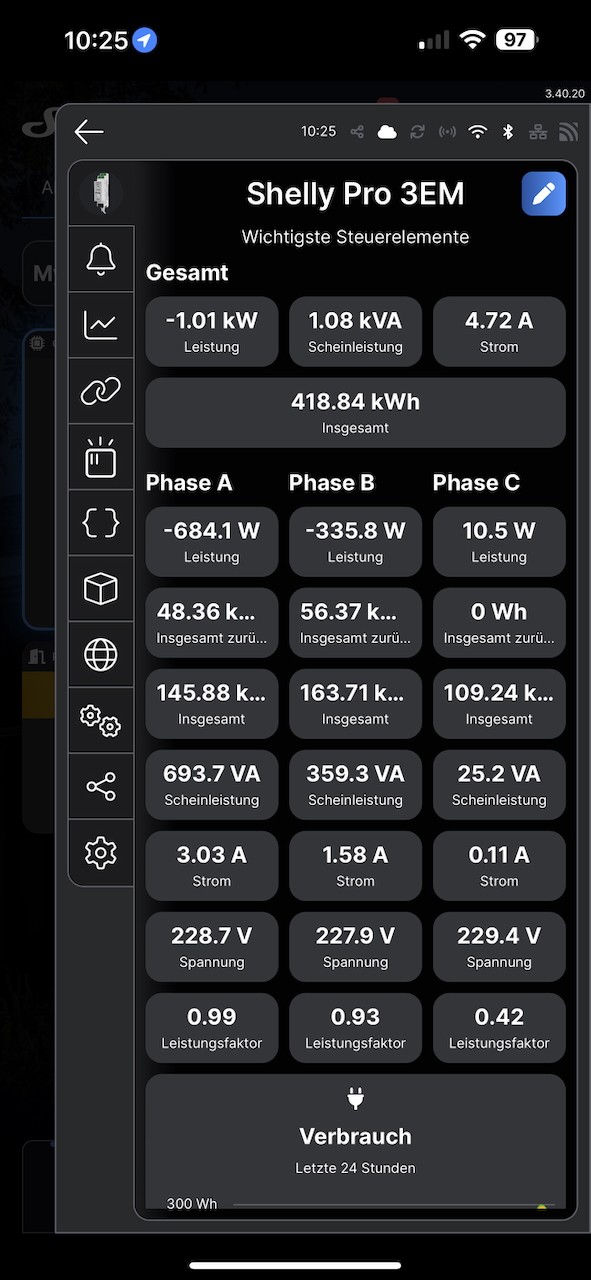Tap the 418.84 kWh Insgesamt tile
Image resolution: width=591 pixels, height=1280 pixels.
click(x=356, y=413)
